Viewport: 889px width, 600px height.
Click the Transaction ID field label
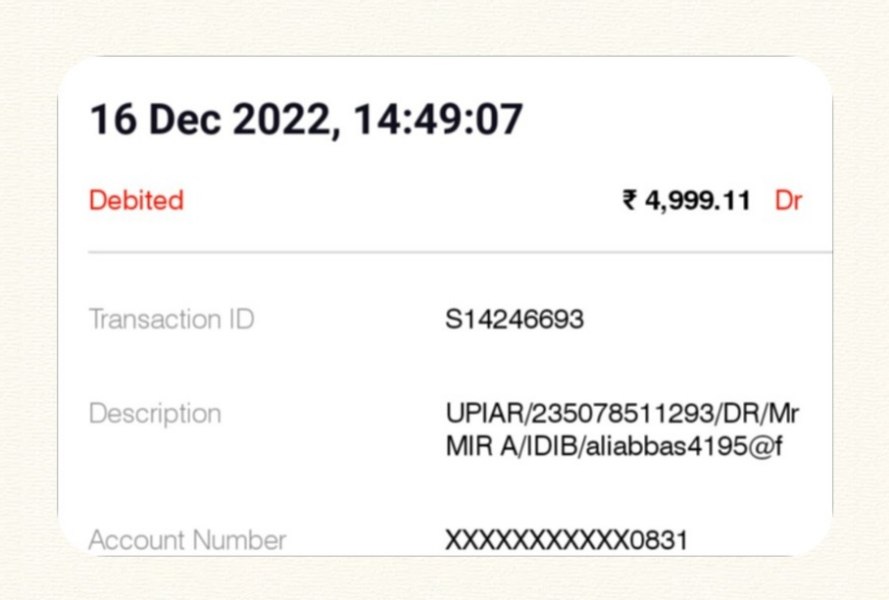tap(171, 319)
